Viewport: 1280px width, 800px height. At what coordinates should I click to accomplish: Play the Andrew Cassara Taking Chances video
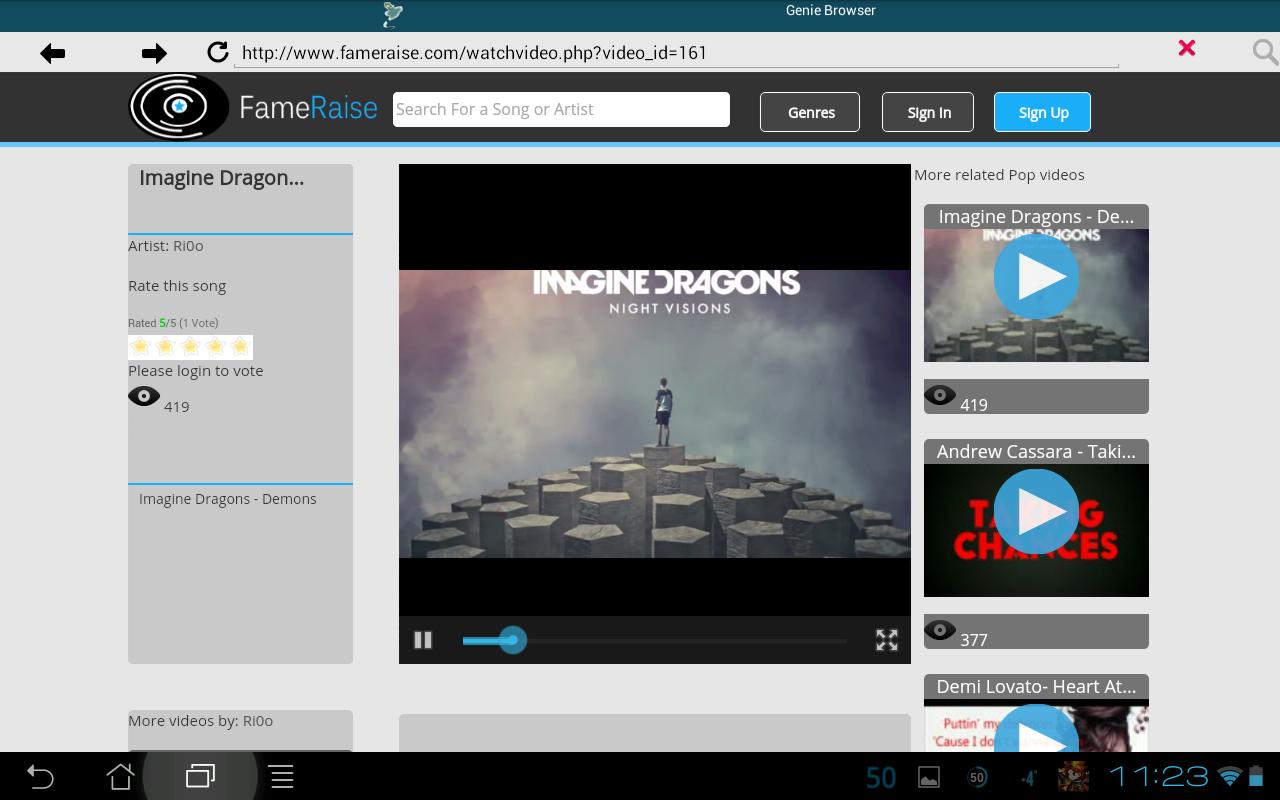point(1036,512)
